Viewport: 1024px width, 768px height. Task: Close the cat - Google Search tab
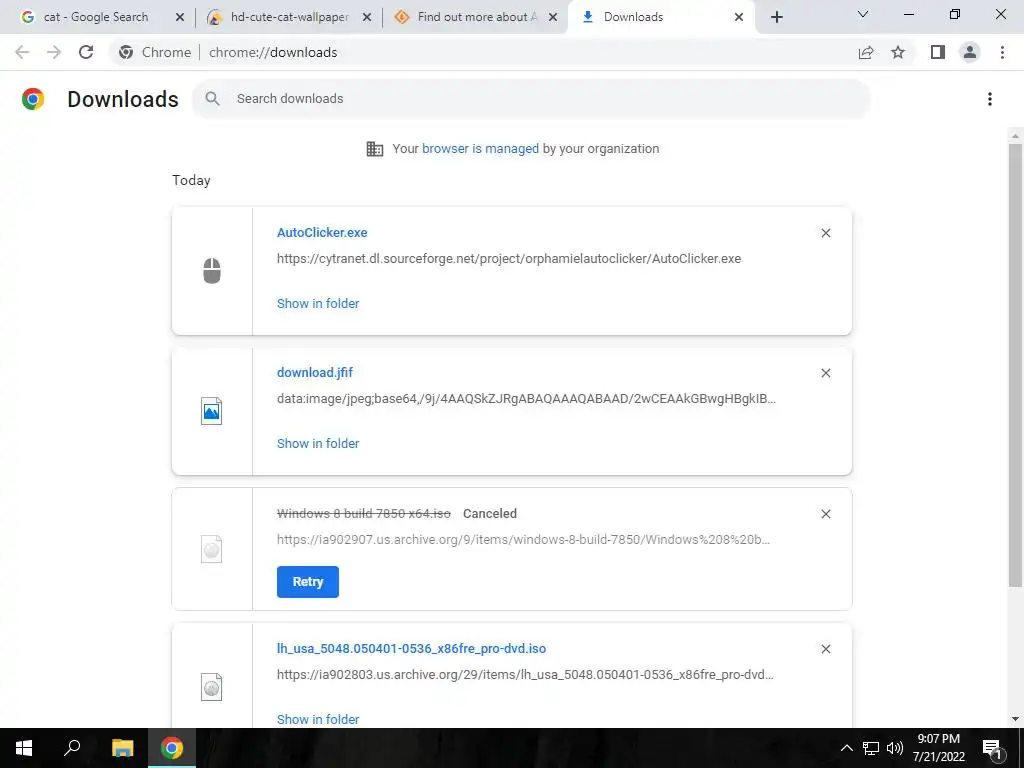(180, 17)
